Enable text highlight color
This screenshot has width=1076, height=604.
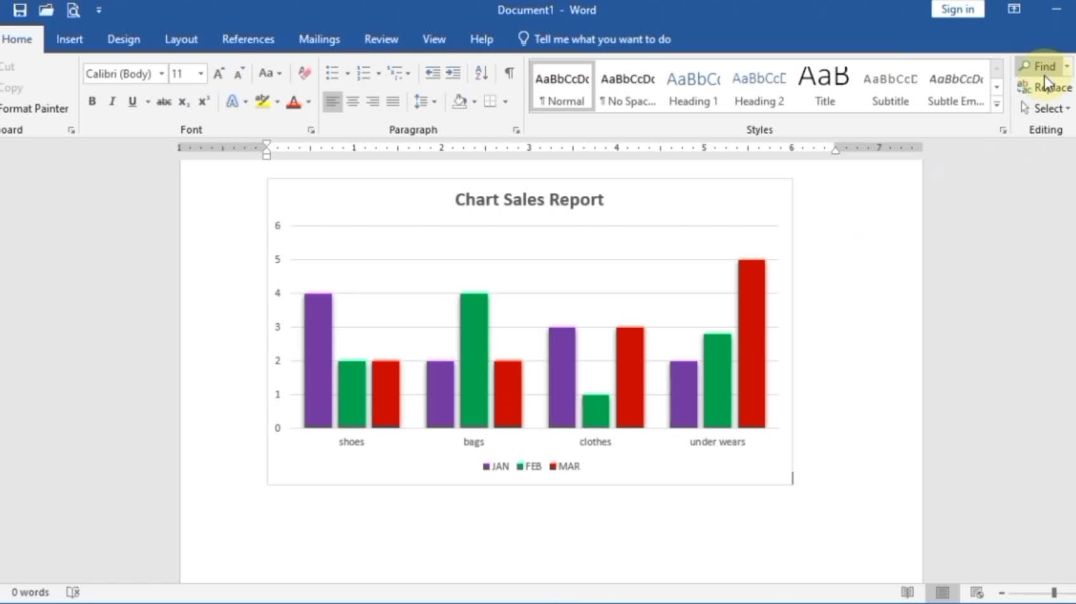coord(264,101)
